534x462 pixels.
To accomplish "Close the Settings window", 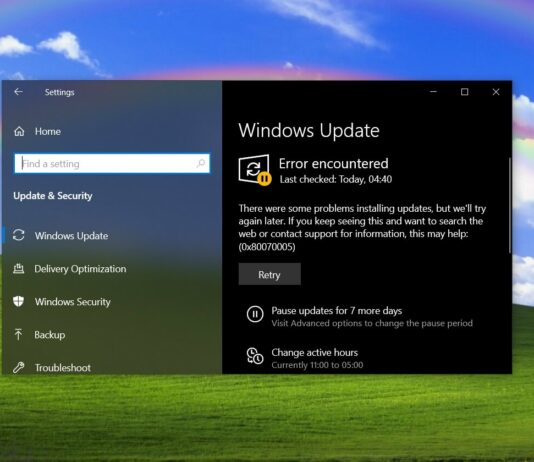I will click(496, 92).
